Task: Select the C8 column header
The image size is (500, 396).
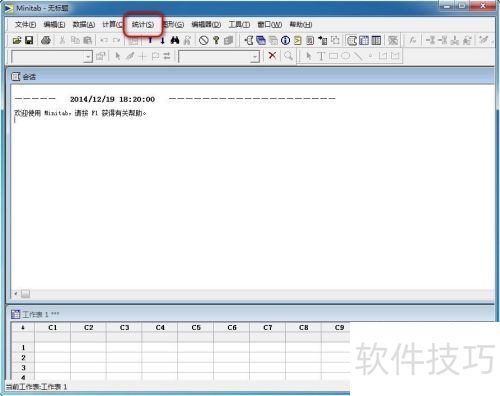Action: tap(304, 328)
